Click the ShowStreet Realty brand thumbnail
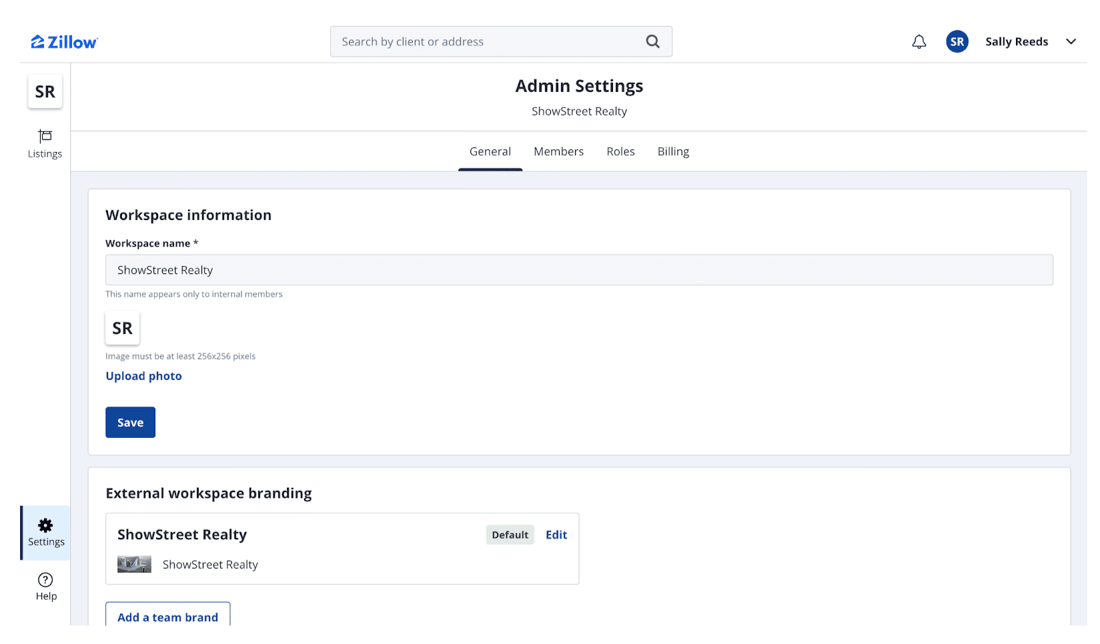Viewport: 1100px width, 644px height. tap(134, 565)
